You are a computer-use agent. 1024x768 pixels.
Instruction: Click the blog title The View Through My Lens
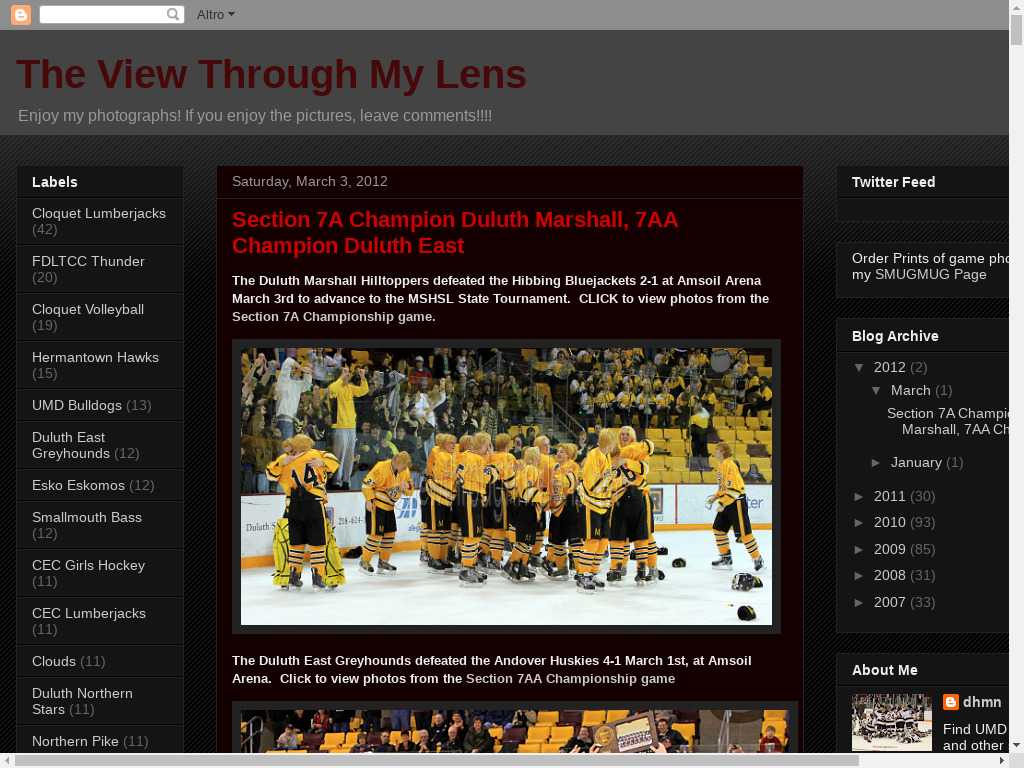(x=271, y=75)
